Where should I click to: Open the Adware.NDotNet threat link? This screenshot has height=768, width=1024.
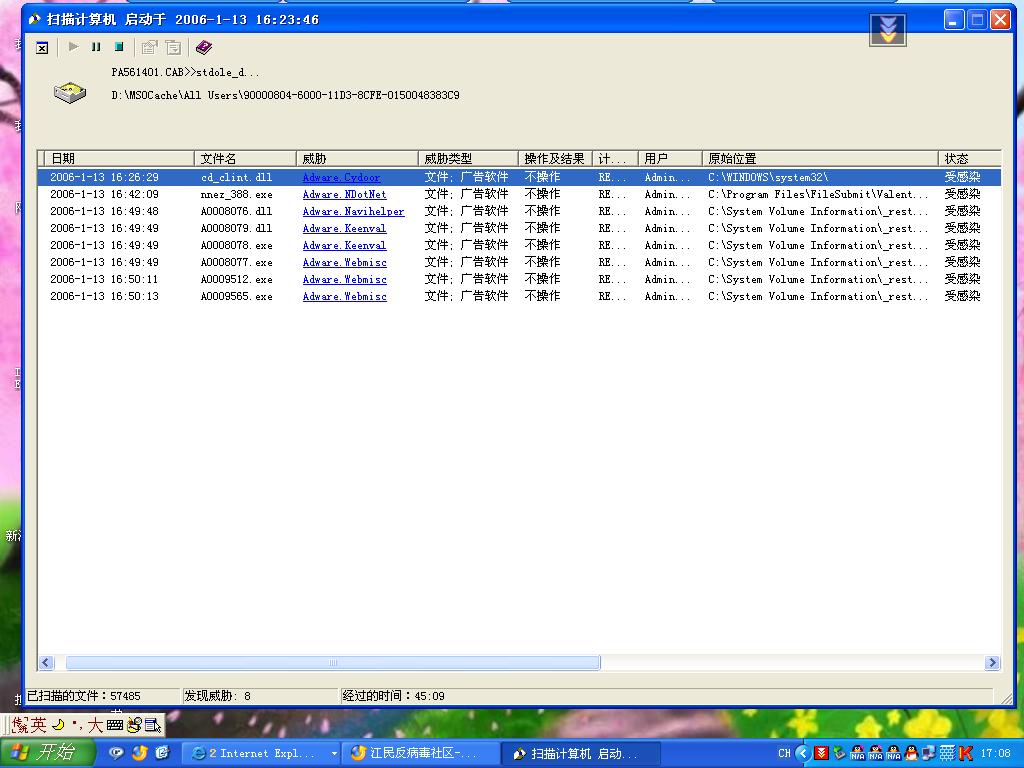(x=344, y=194)
